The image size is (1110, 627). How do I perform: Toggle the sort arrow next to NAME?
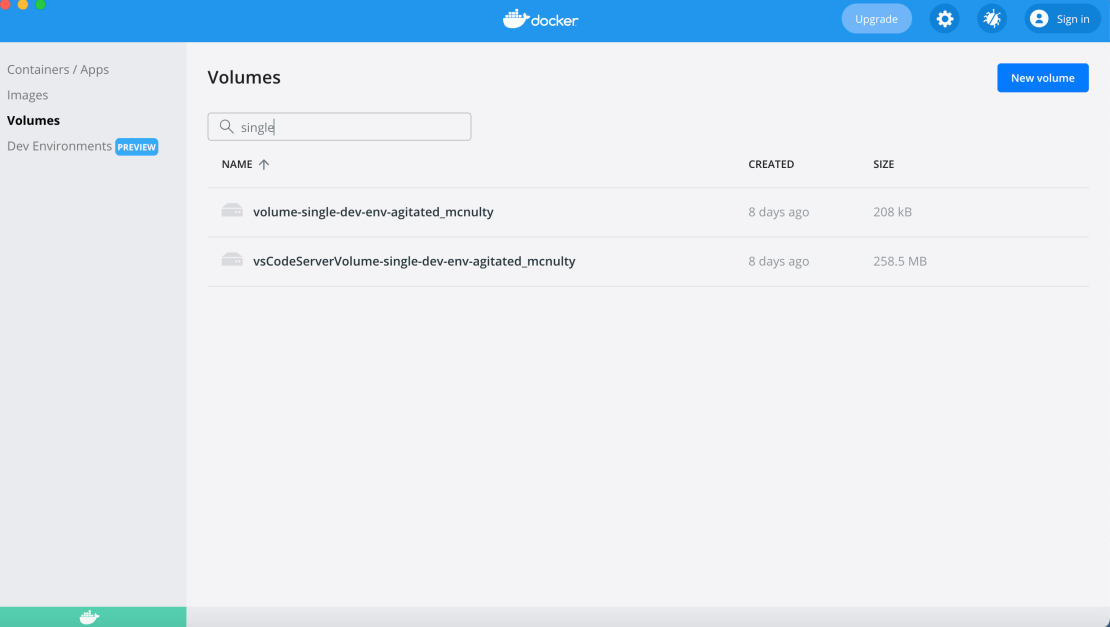[264, 164]
